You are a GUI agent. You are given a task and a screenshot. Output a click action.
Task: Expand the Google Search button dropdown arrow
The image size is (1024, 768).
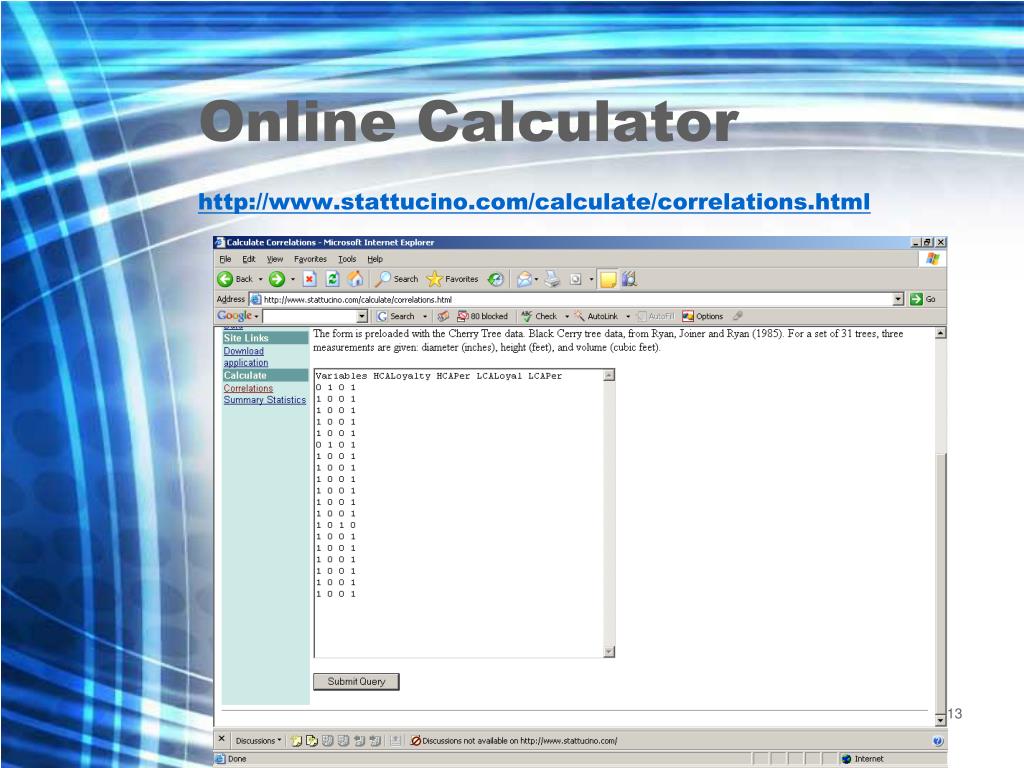tap(425, 316)
